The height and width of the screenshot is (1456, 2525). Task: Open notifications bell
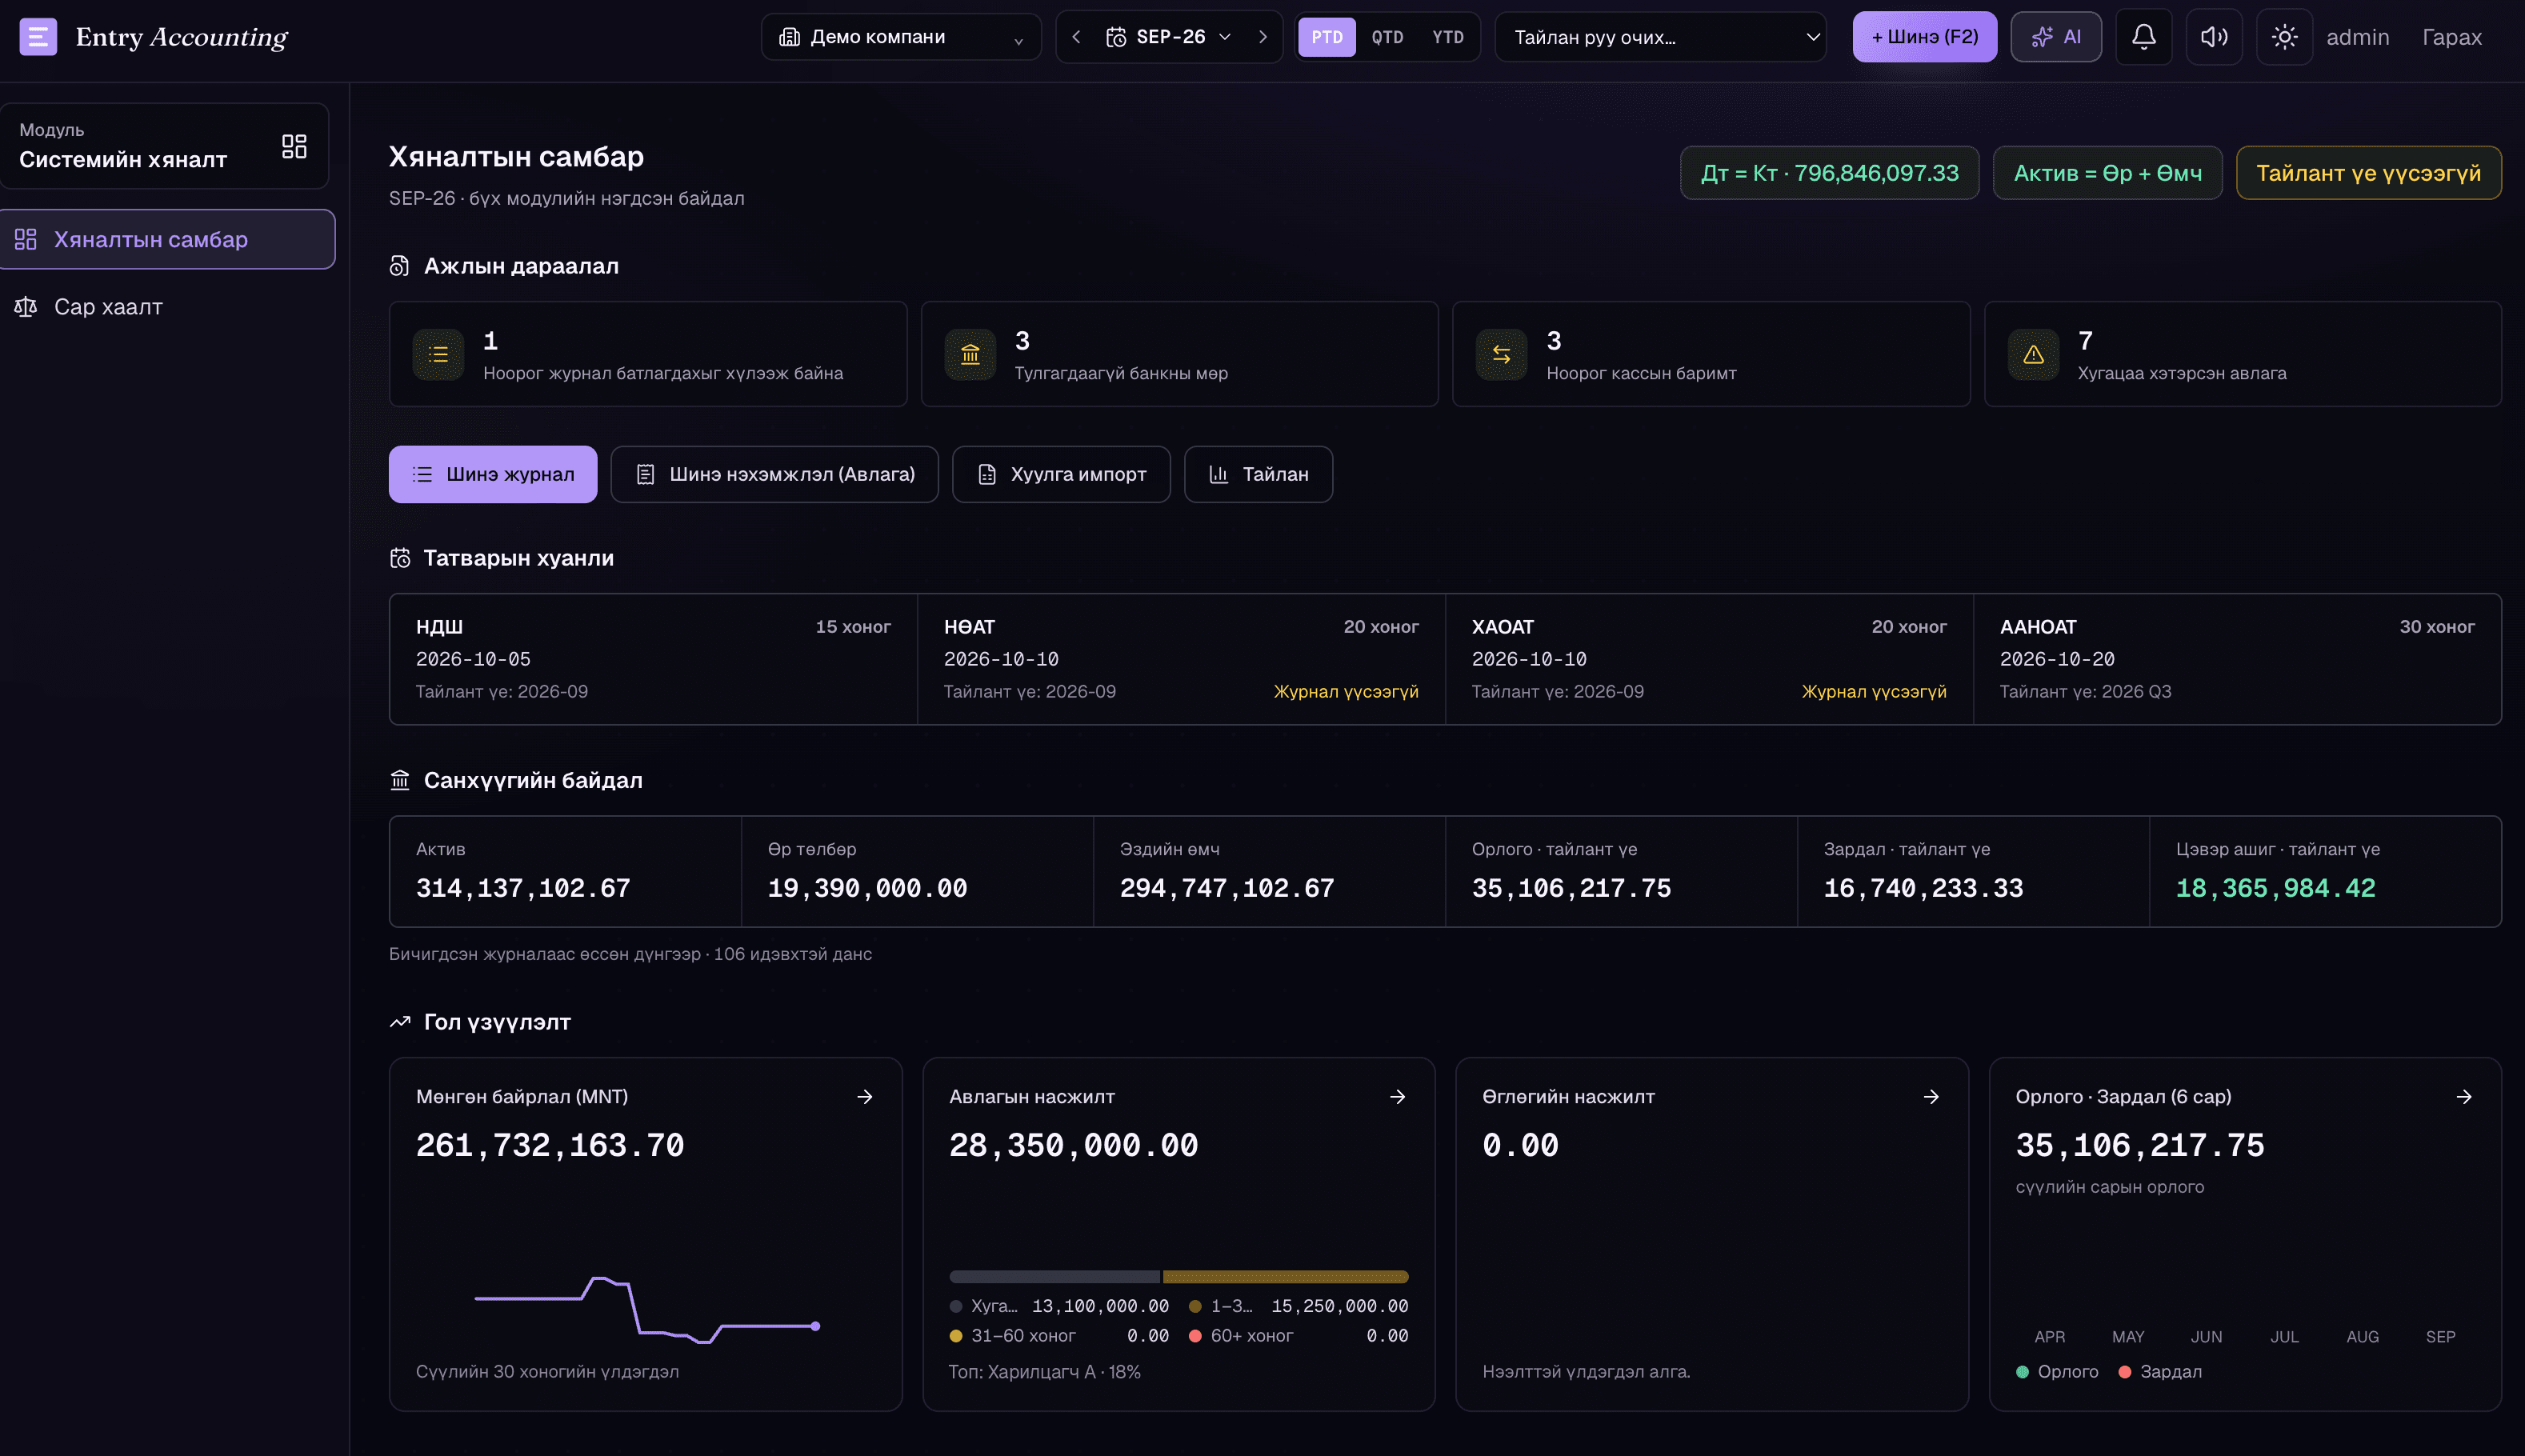[2143, 37]
